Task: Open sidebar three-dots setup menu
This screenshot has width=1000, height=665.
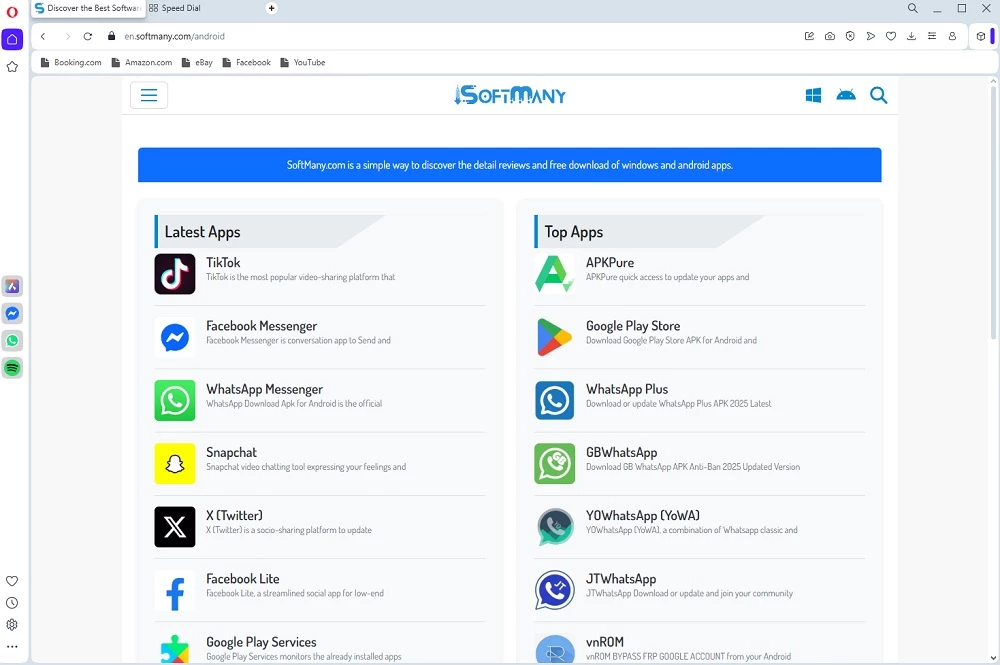Action: (12, 647)
